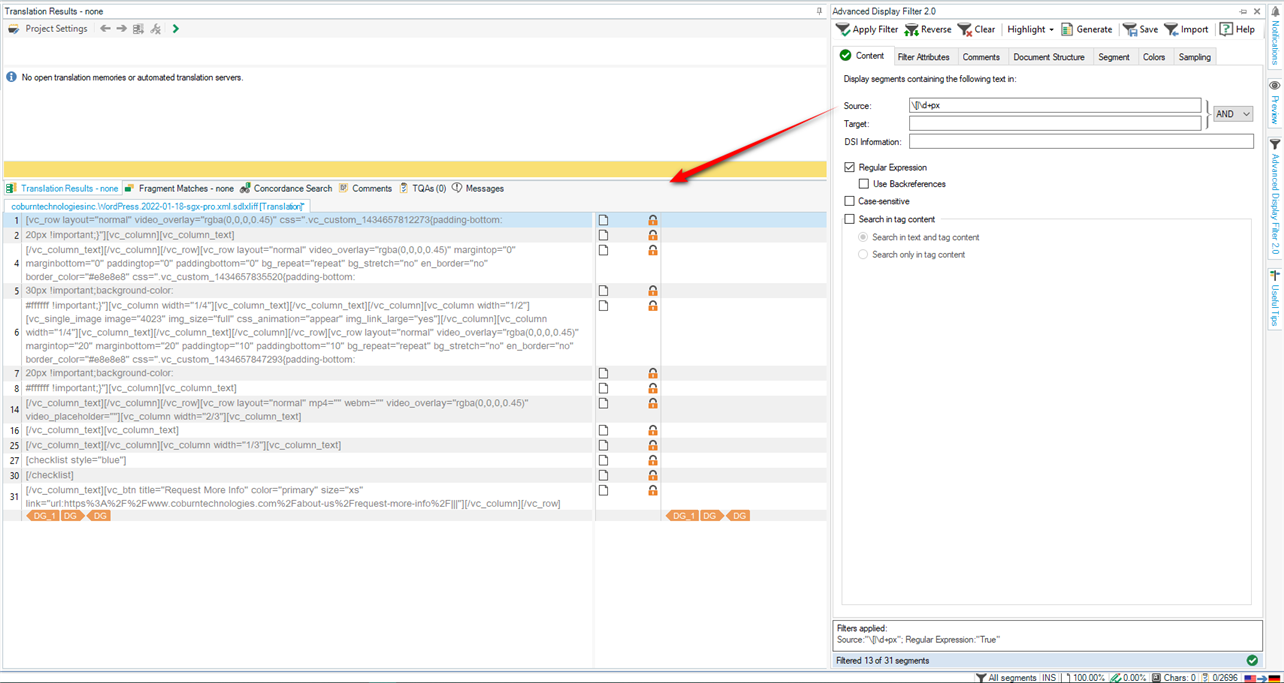Viewport: 1284px width, 683px height.
Task: Open the Preview side panel
Action: coord(1275,102)
